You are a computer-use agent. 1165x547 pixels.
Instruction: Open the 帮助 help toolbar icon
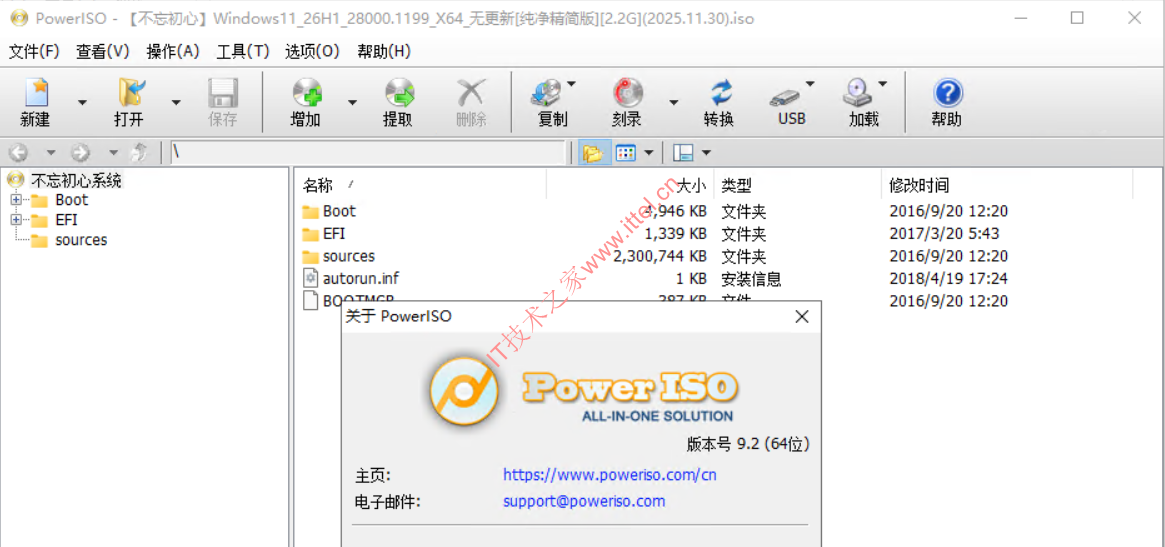click(x=947, y=102)
